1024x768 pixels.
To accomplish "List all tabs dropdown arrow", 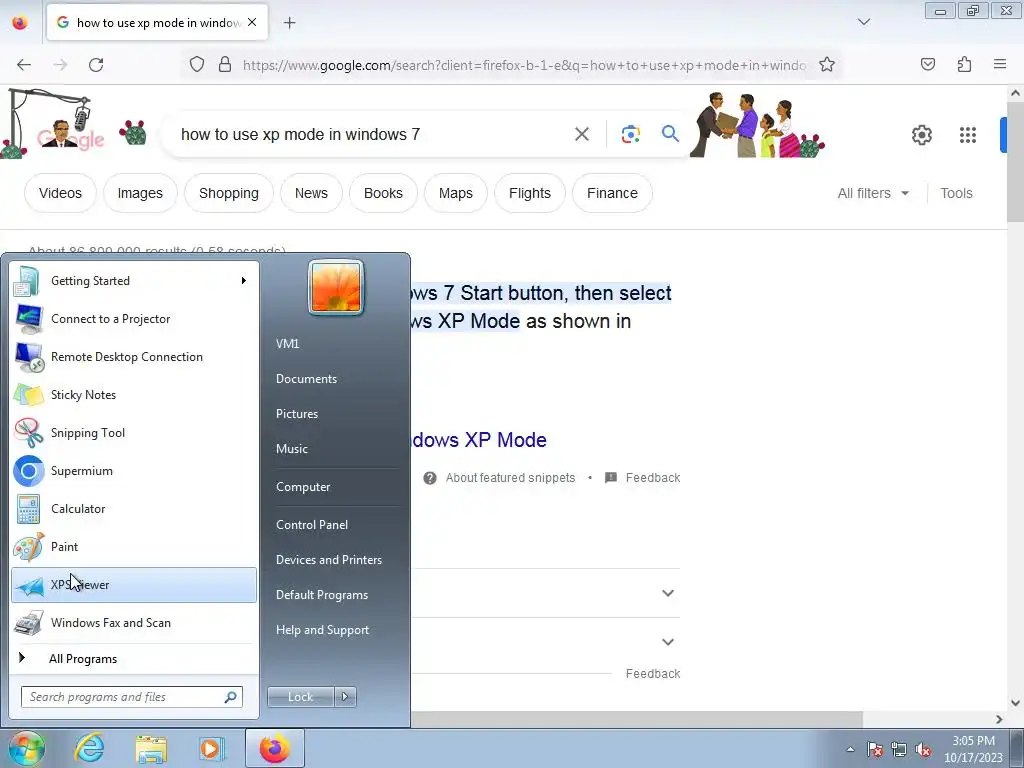I will (864, 22).
